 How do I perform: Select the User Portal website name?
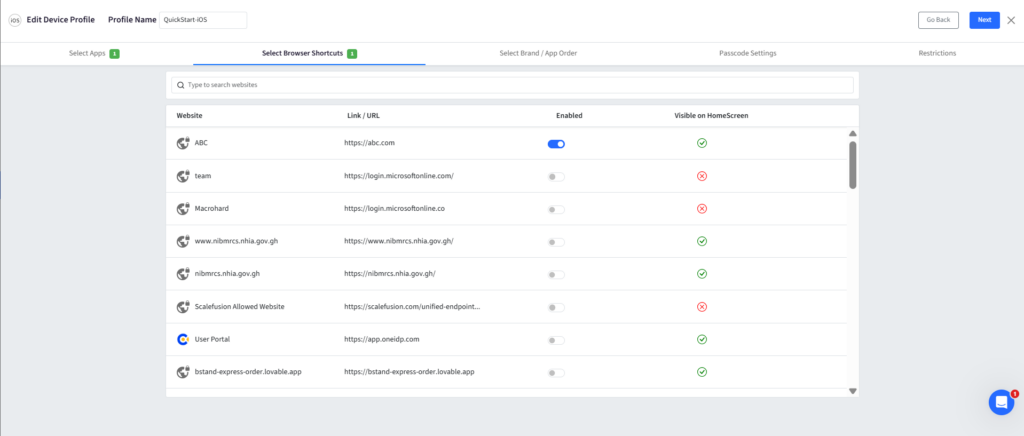click(x=212, y=339)
